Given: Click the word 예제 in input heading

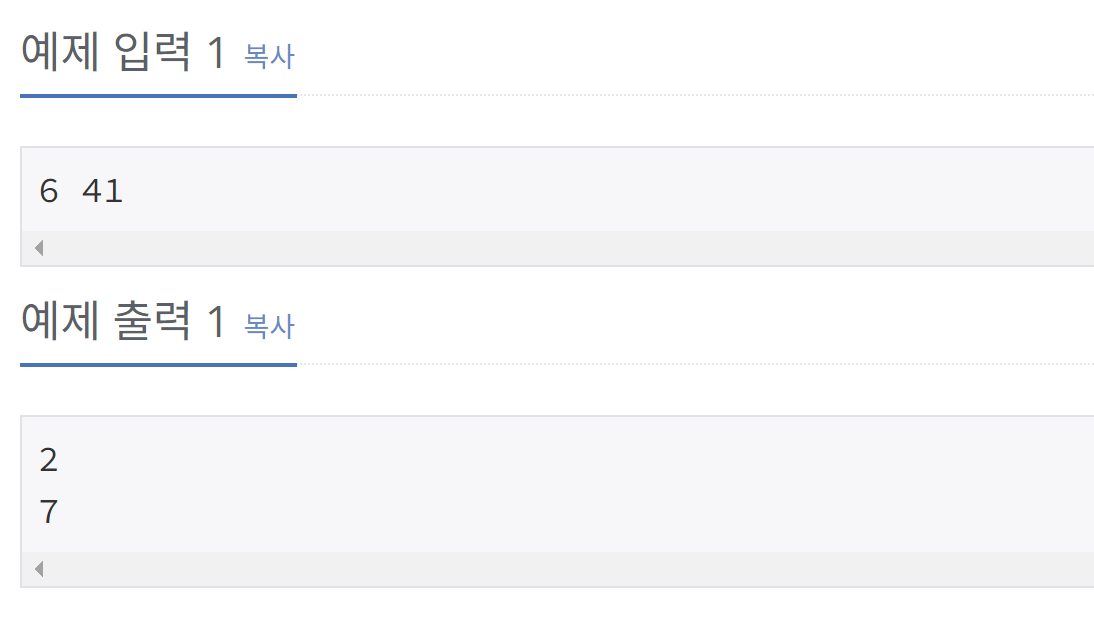Looking at the screenshot, I should tap(60, 52).
